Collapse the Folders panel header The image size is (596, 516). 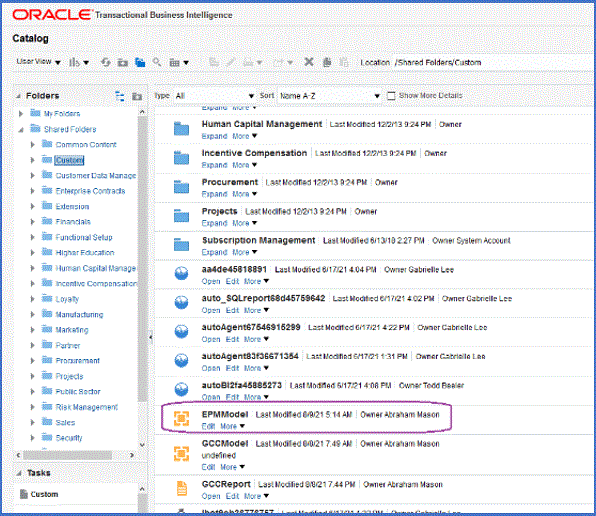pyautogui.click(x=18, y=96)
